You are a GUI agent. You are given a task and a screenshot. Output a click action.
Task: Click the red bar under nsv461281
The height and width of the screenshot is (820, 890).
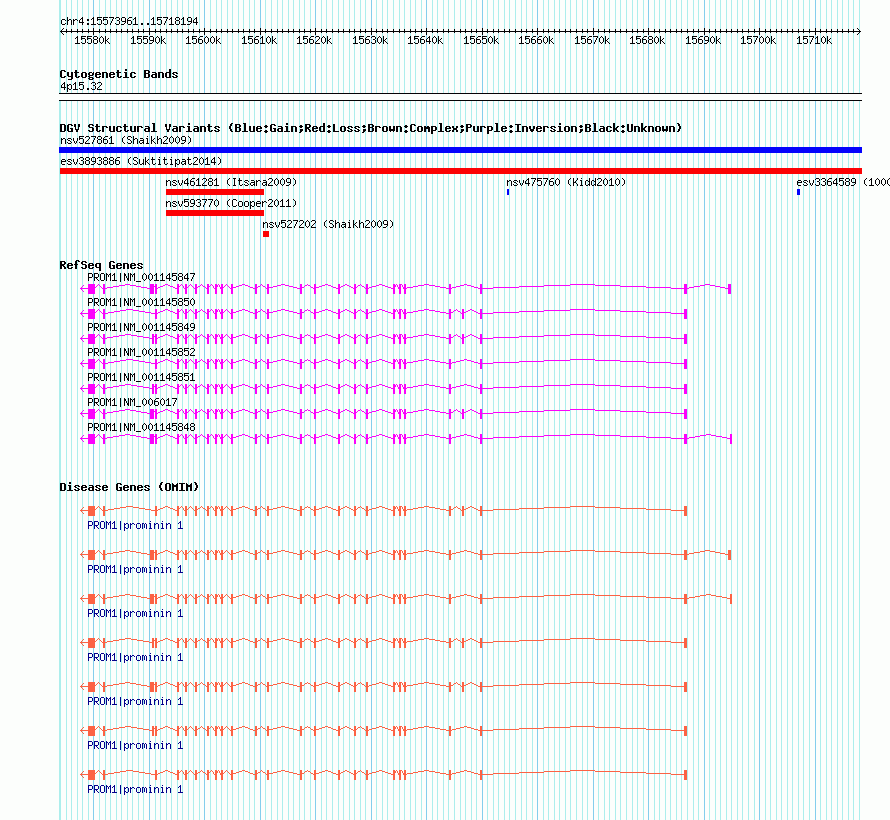(x=215, y=192)
